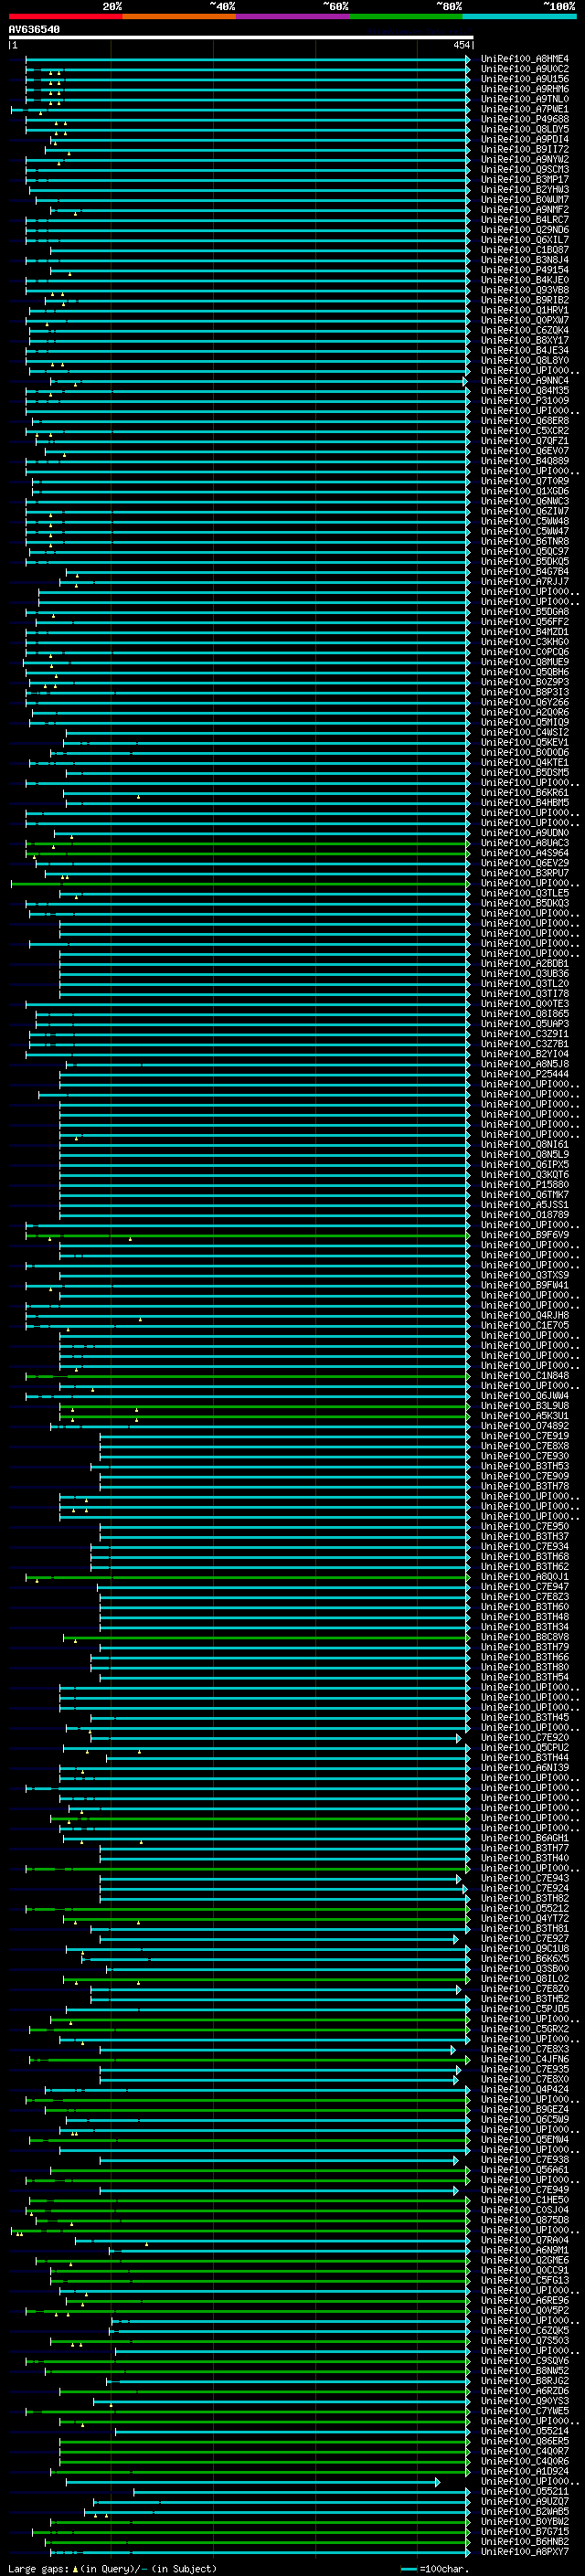Click hit label UniRef100_B6KR61
The image size is (585, 2576).
coord(525,793)
